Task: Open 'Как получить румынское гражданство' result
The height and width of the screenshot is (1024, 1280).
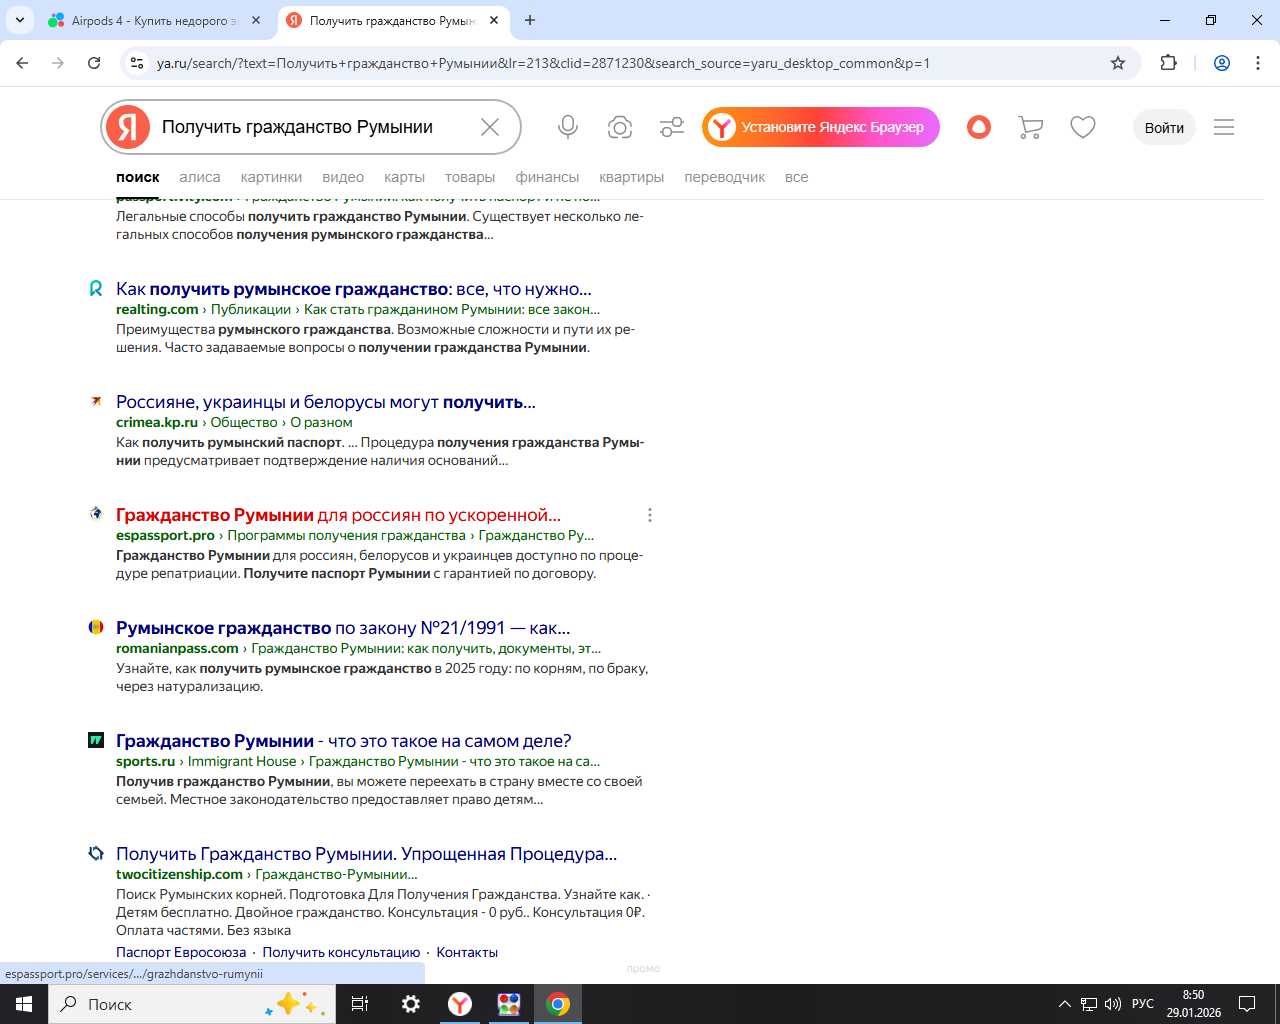Action: [x=354, y=289]
